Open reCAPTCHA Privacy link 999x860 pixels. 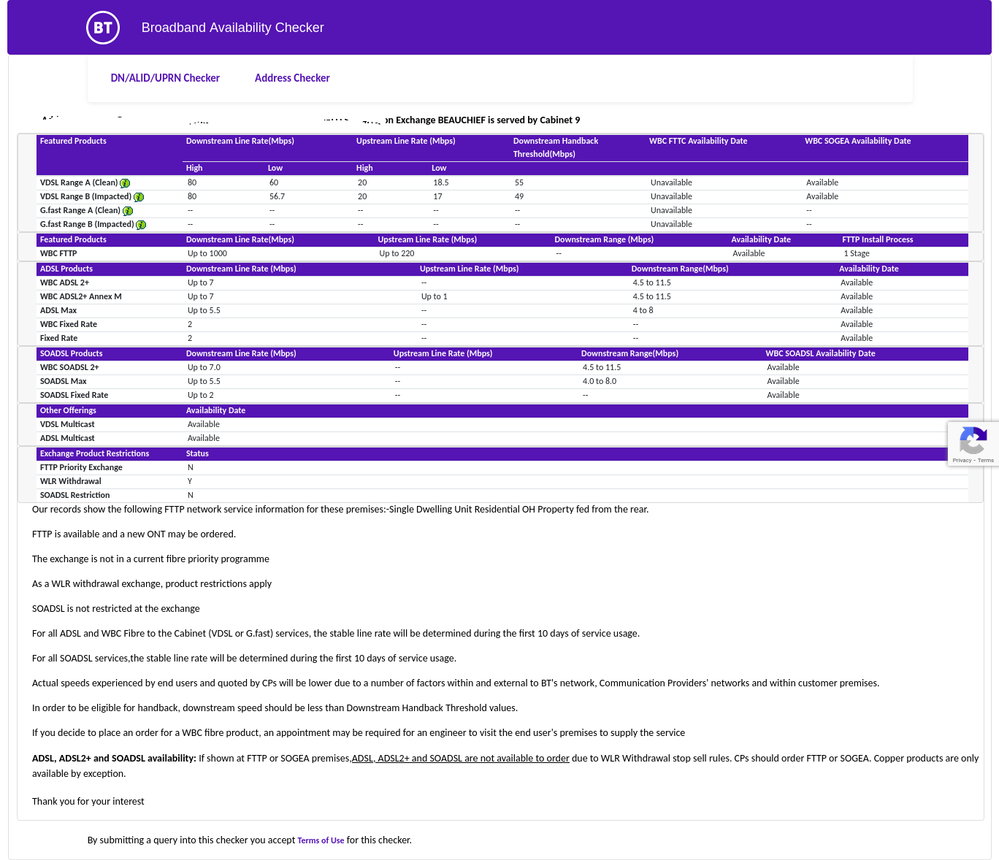tap(962, 460)
